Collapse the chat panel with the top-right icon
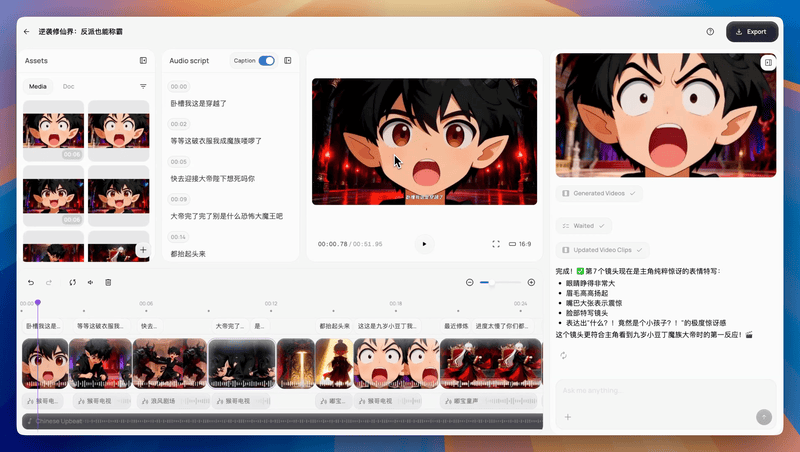 [x=768, y=63]
